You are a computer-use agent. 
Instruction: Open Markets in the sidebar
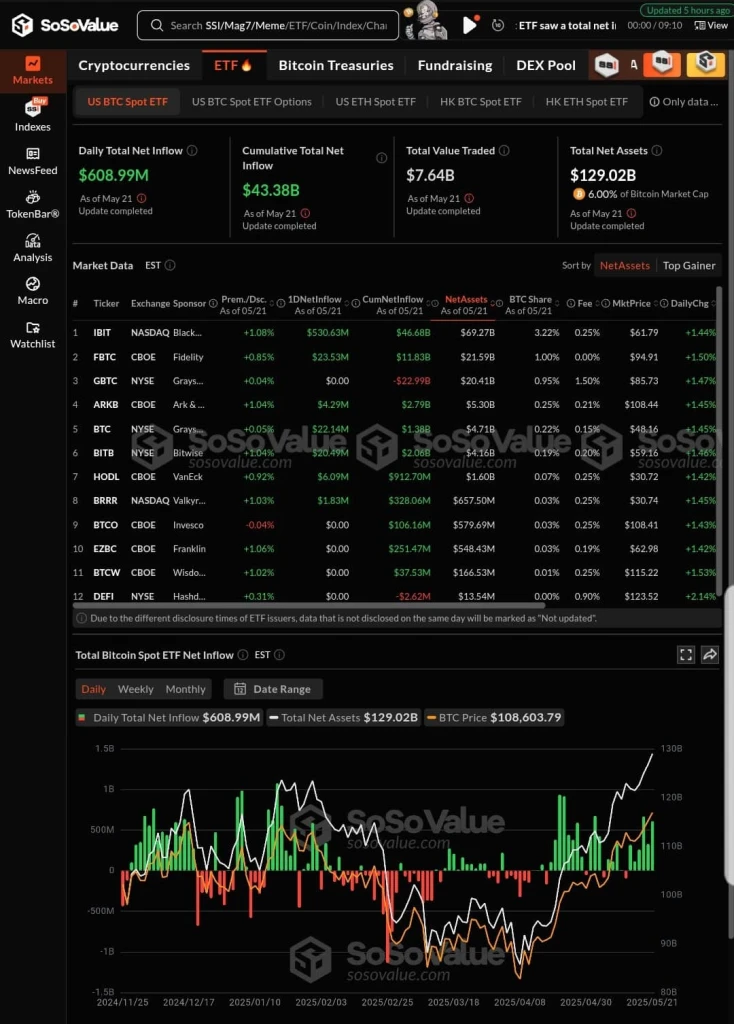tap(33, 71)
